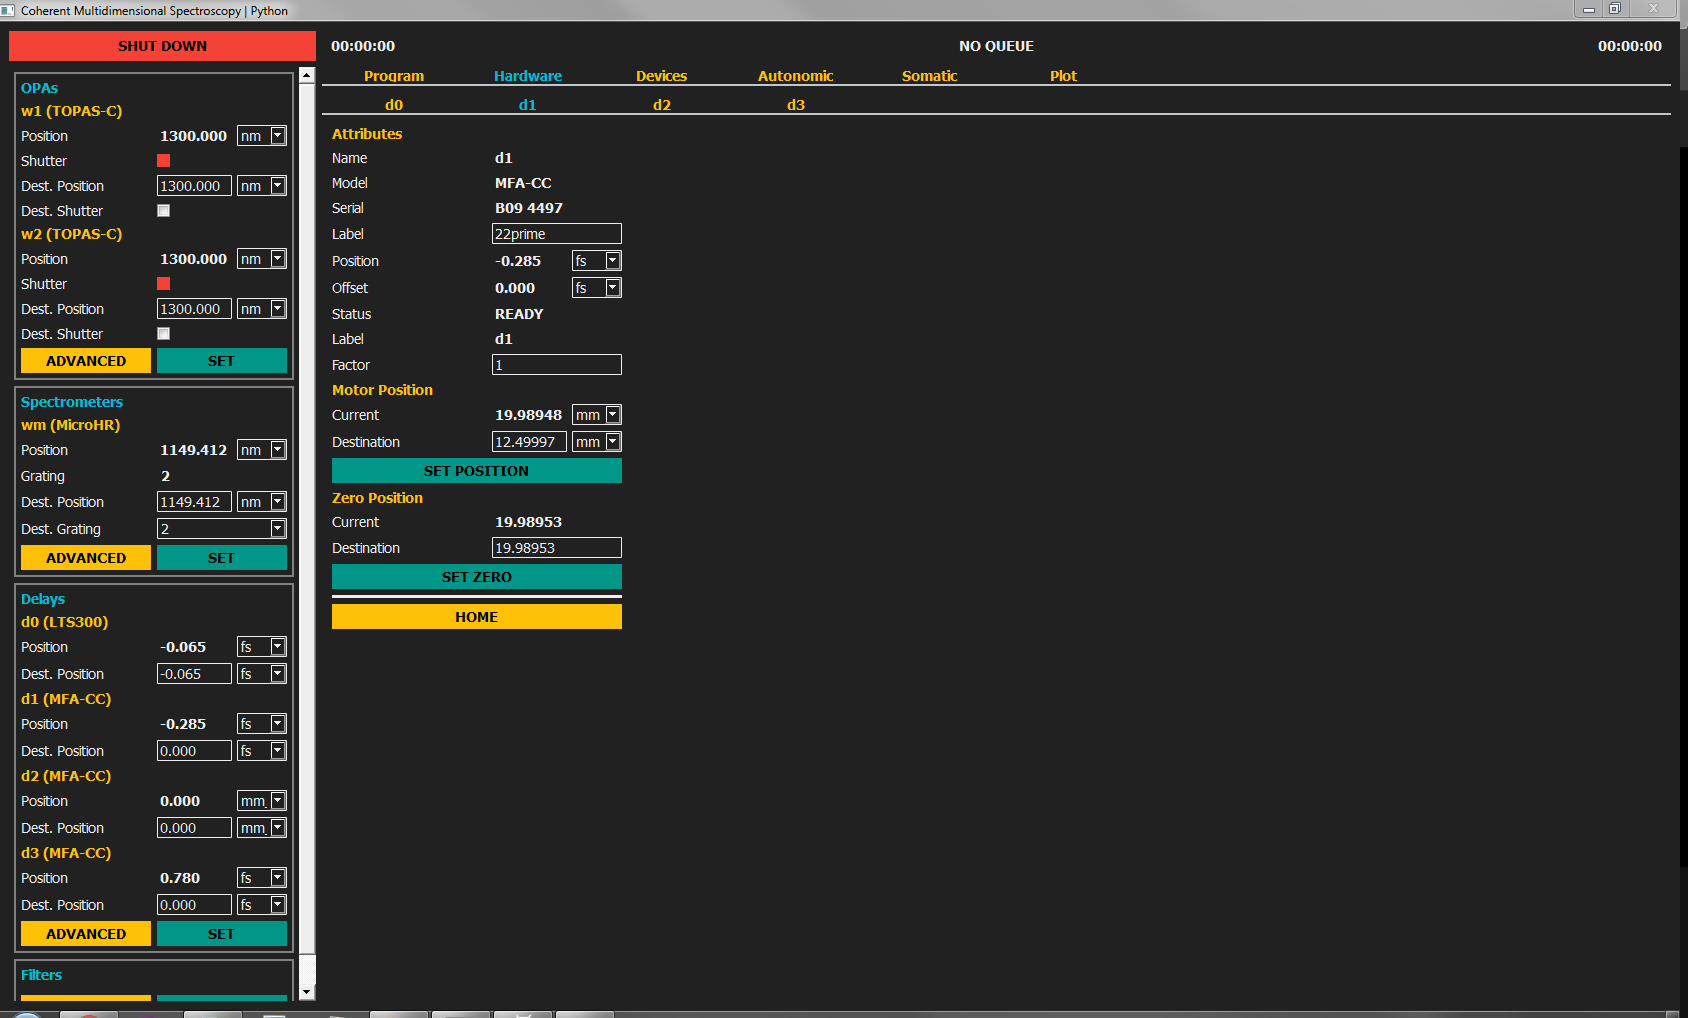
Task: Switch to the Devices tab
Action: click(661, 76)
